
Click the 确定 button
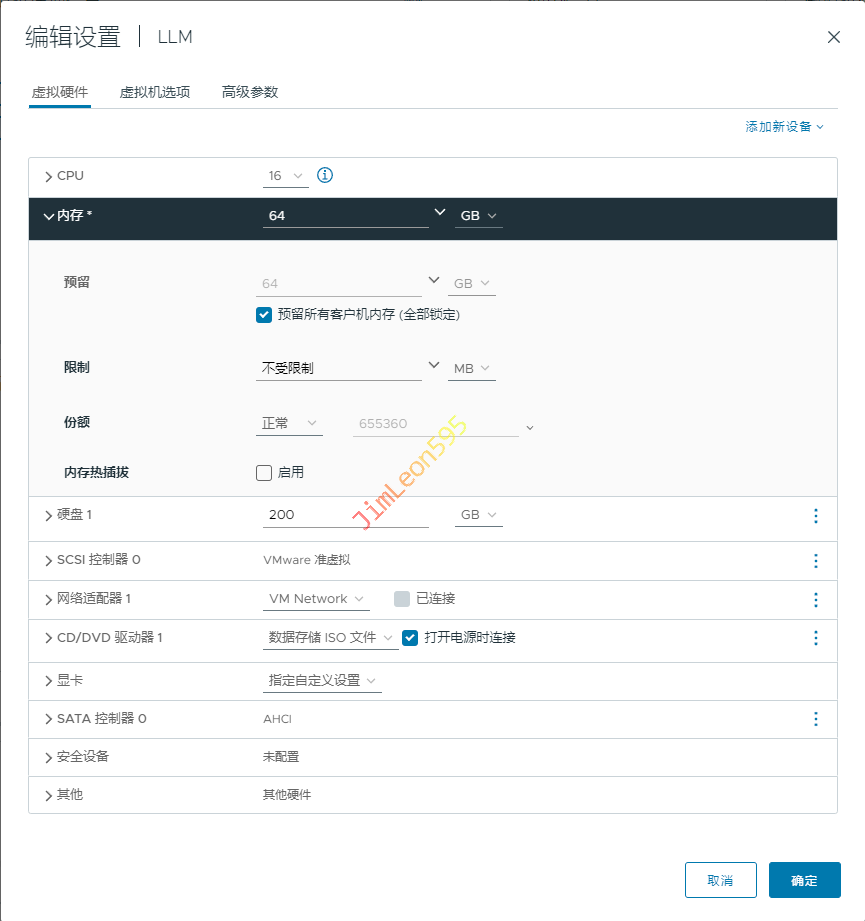[804, 880]
